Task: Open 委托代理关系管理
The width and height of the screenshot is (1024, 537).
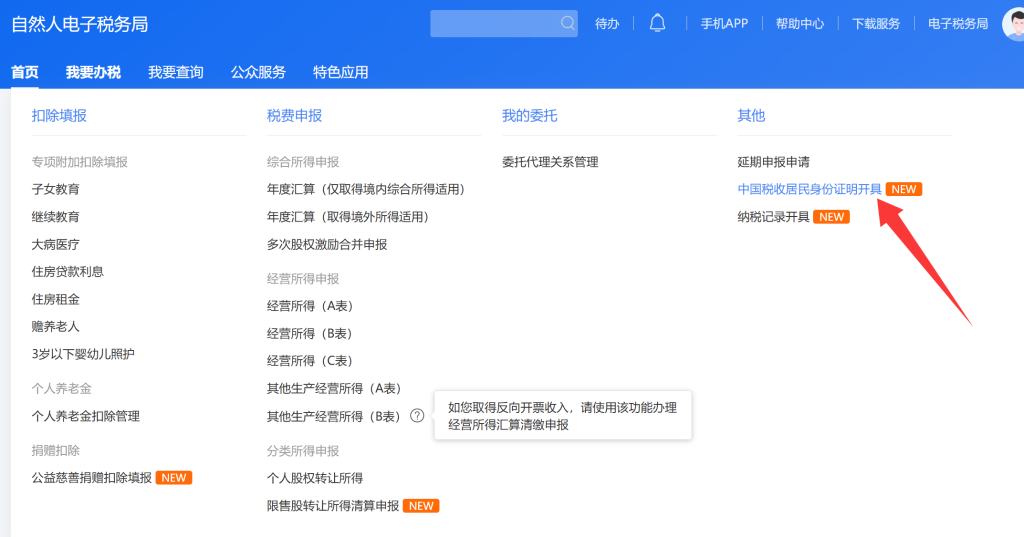Action: point(550,162)
